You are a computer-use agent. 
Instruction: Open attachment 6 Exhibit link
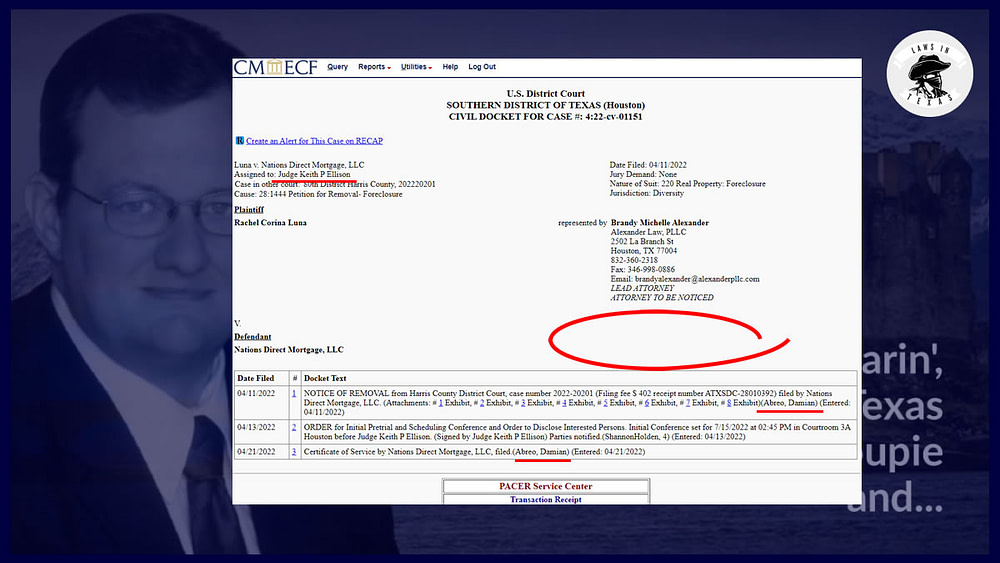[x=647, y=403]
